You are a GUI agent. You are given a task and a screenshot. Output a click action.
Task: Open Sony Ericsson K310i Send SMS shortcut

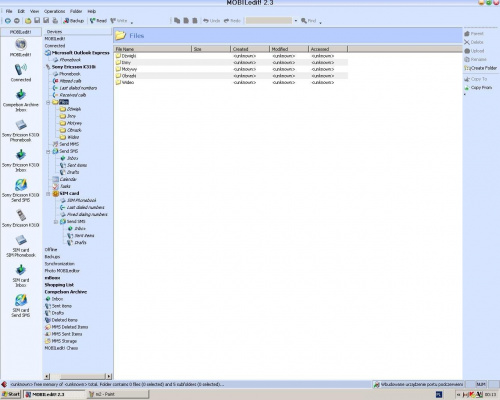(x=21, y=191)
